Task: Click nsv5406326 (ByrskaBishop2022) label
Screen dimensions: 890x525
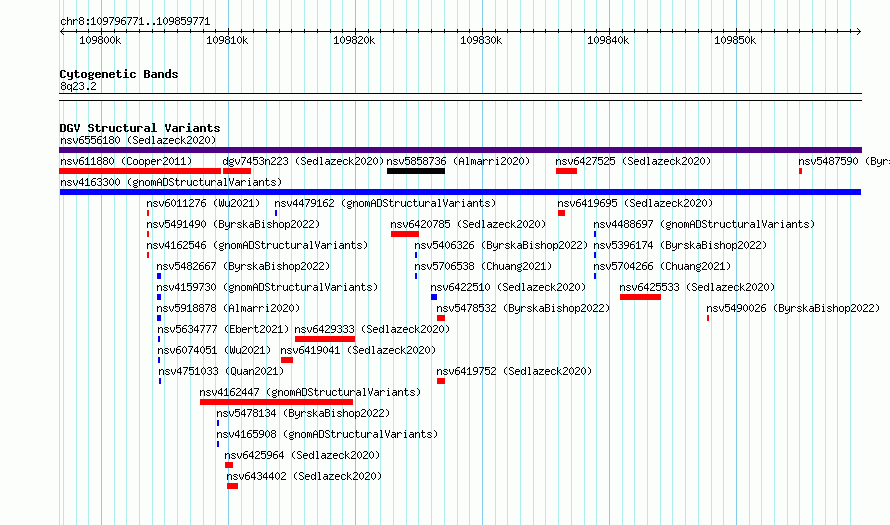Action: (501, 245)
